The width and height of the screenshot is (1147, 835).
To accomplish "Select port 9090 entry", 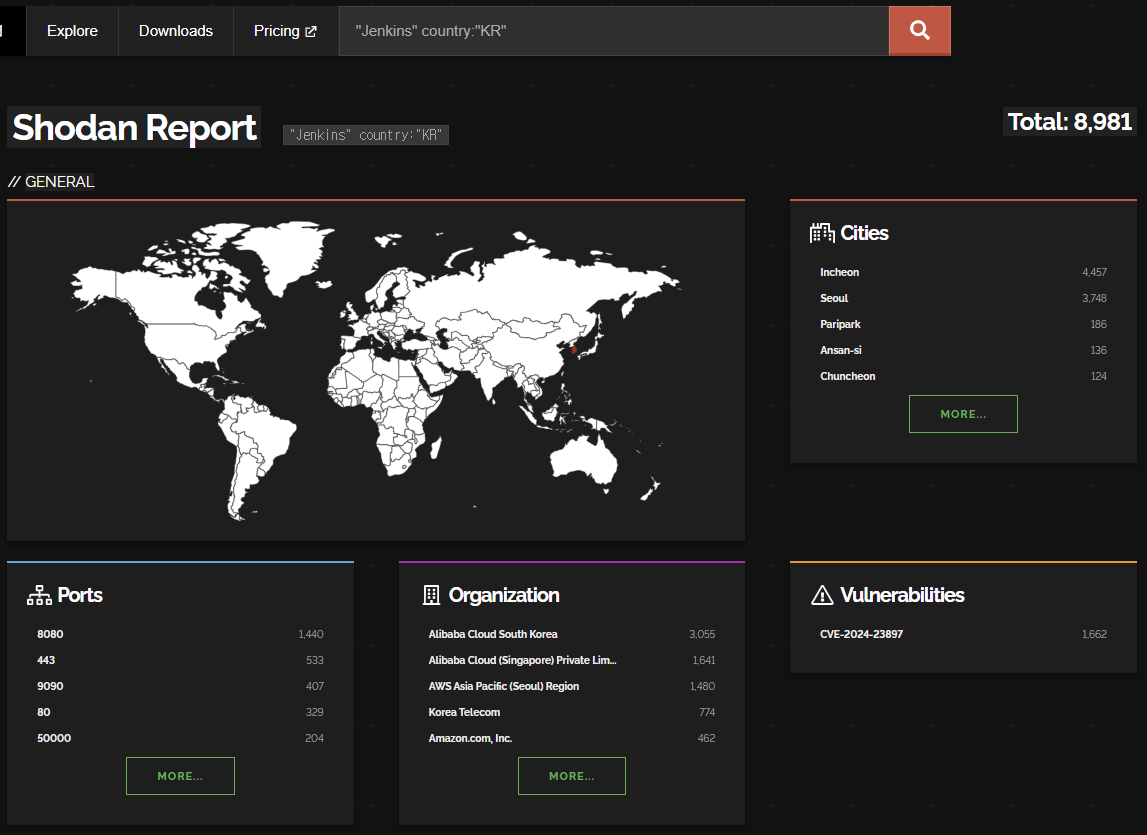I will pos(50,686).
